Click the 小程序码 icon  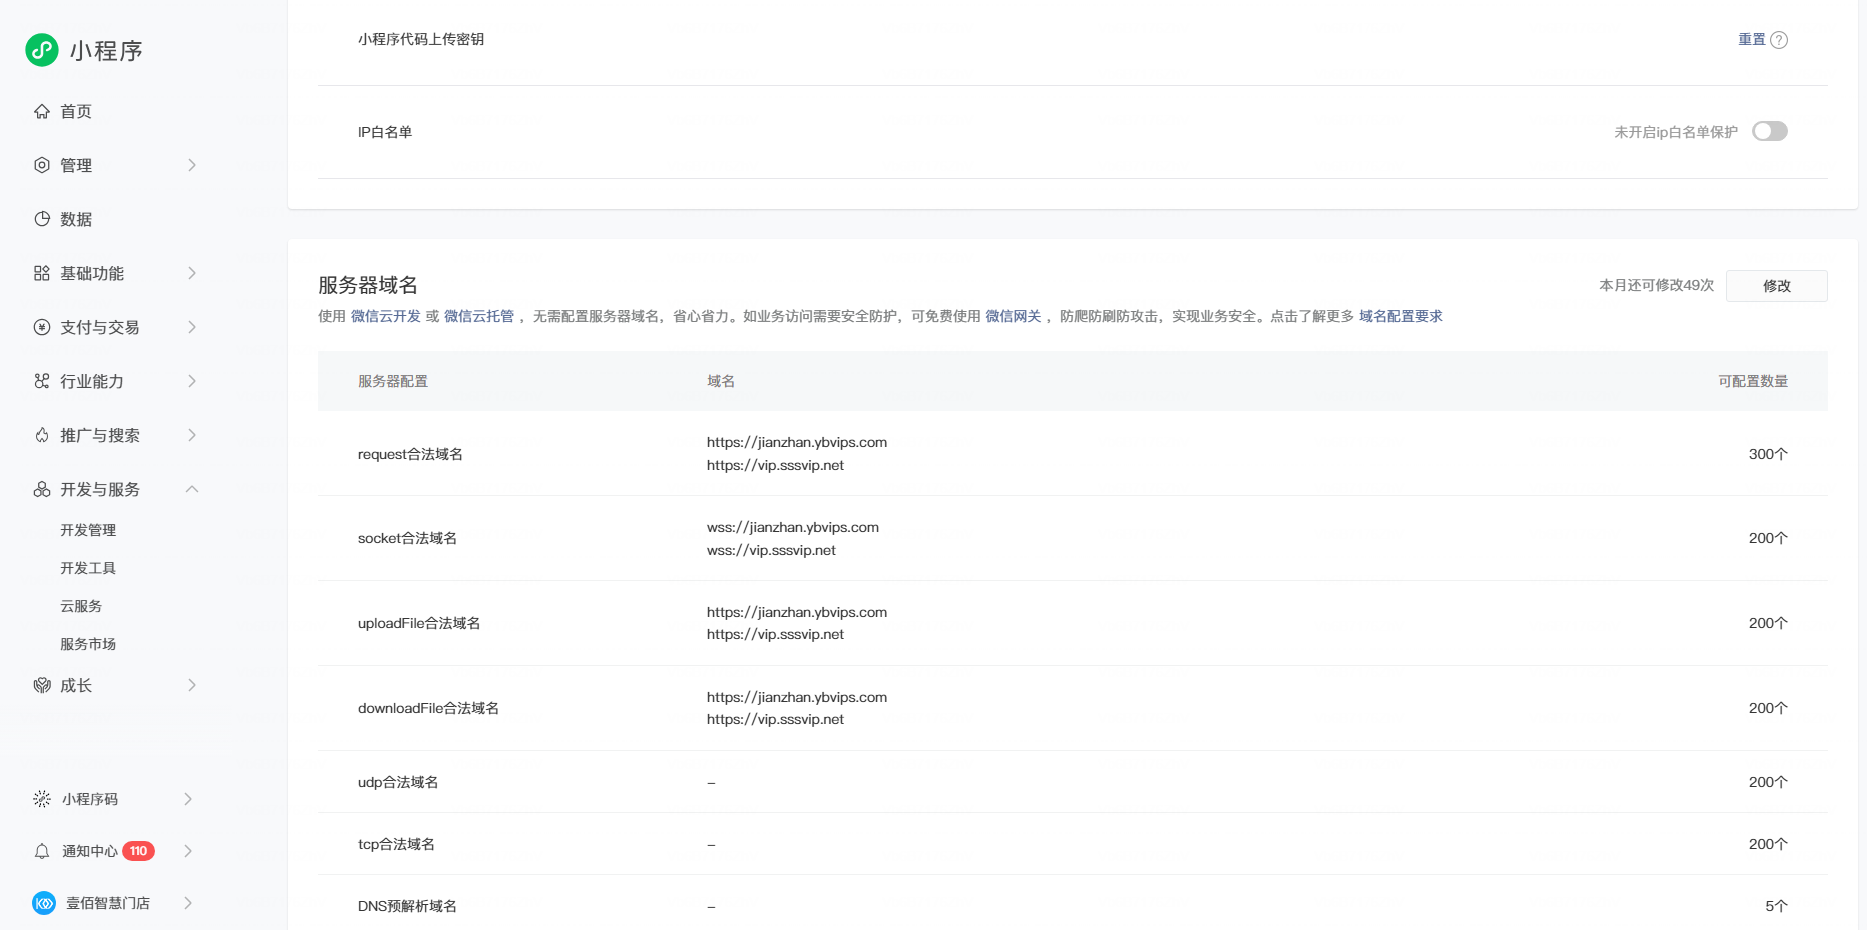tap(42, 799)
